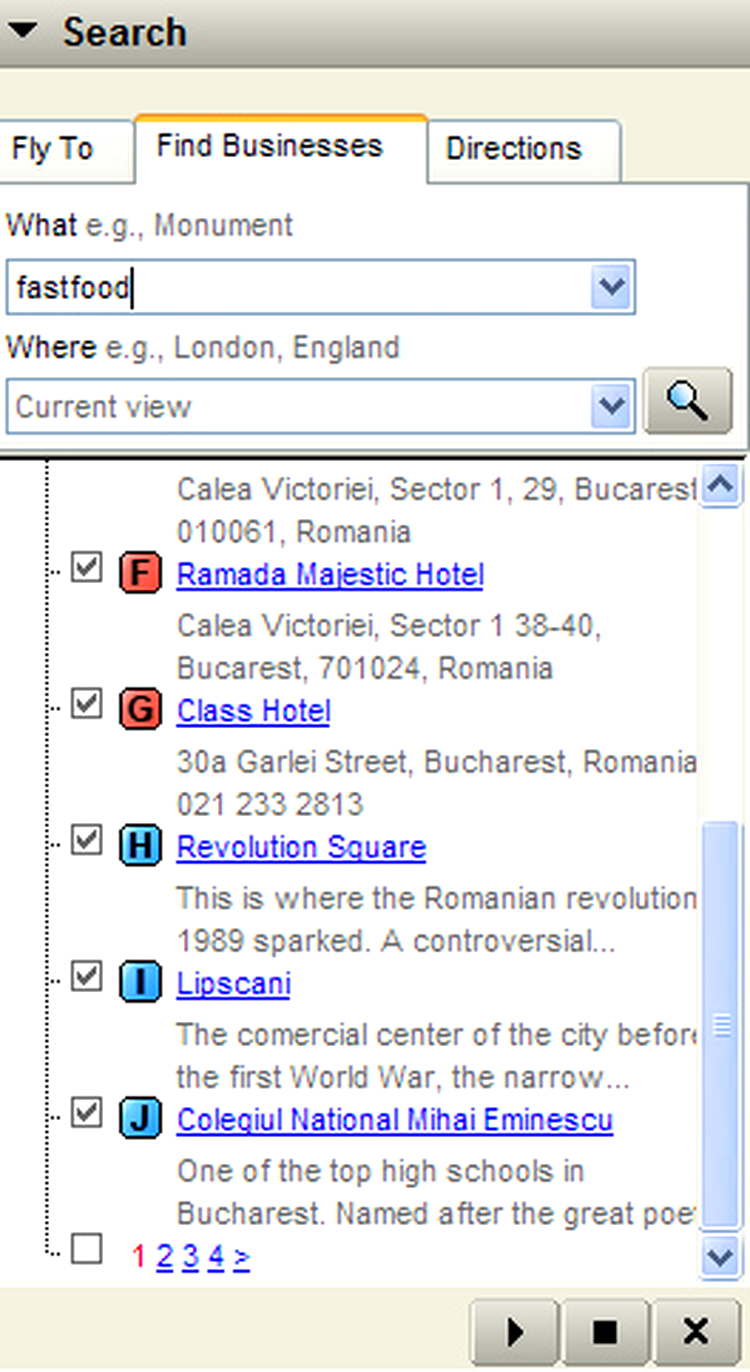The width and height of the screenshot is (750, 1372).
Task: Clear search results with X button
Action: coord(695,1332)
